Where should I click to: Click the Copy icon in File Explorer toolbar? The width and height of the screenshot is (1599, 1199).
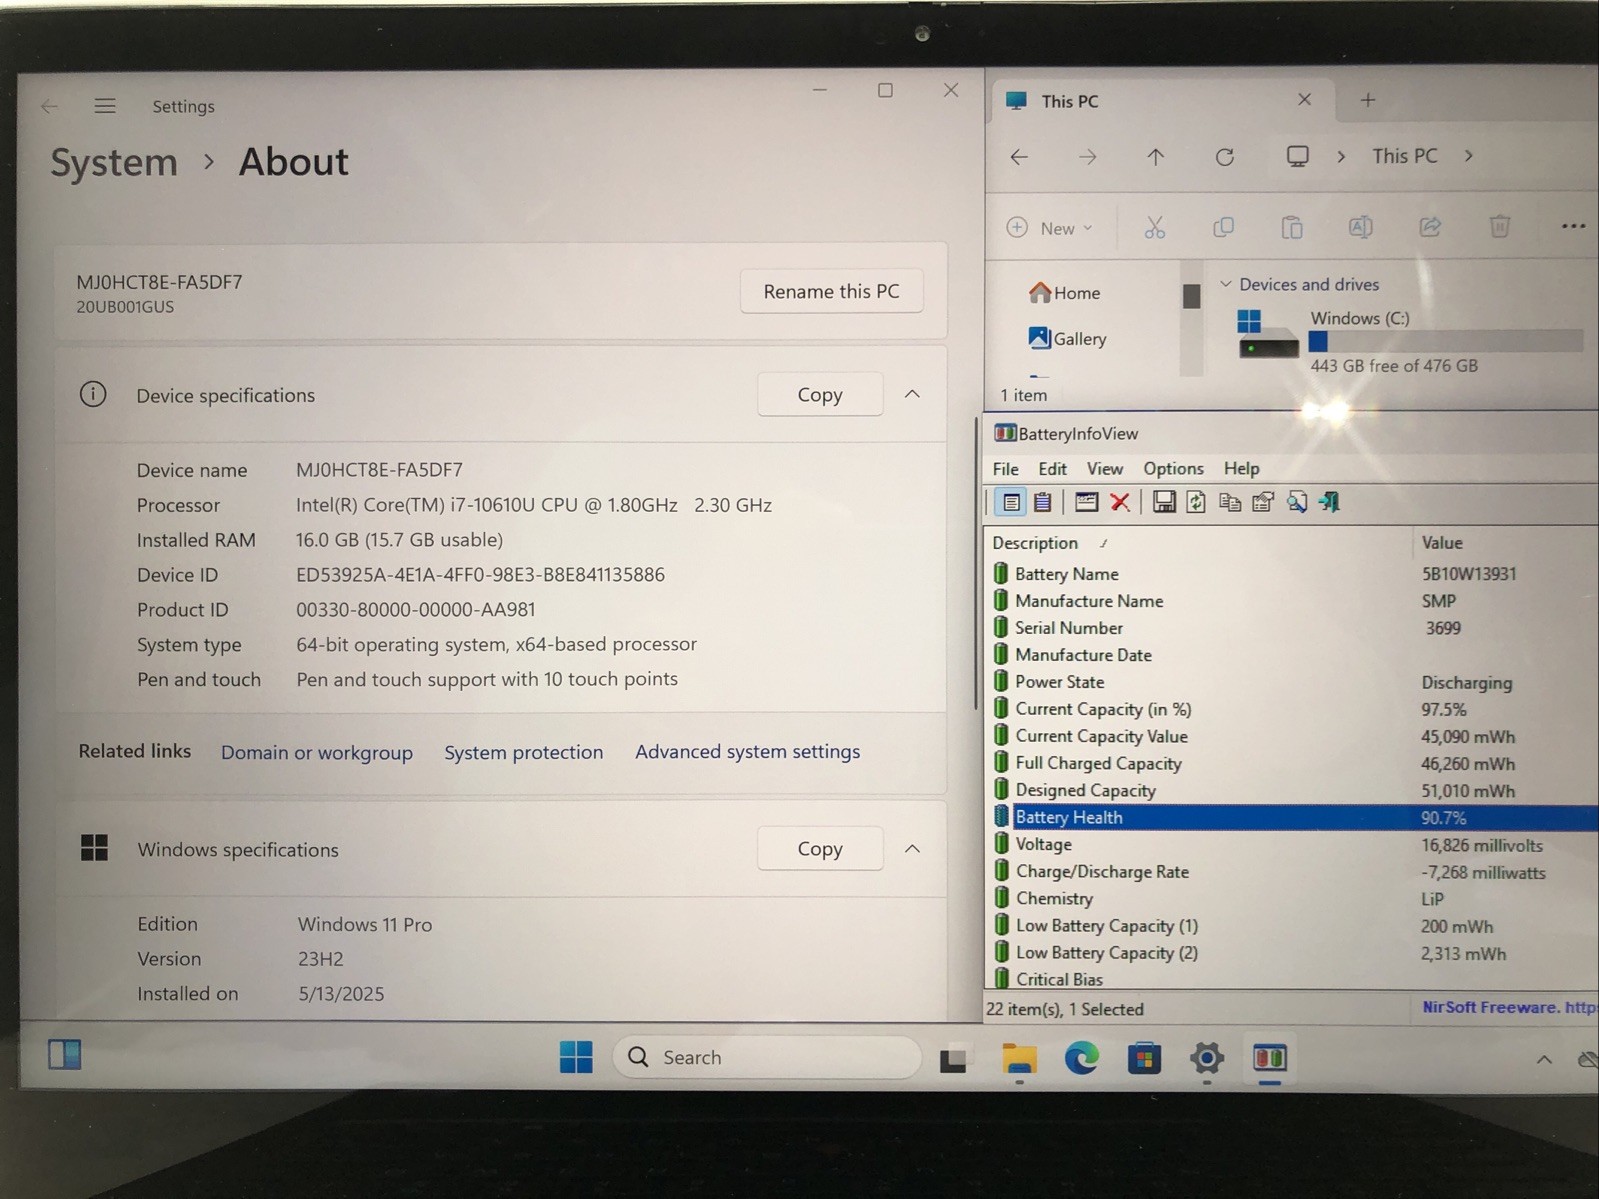(1223, 228)
